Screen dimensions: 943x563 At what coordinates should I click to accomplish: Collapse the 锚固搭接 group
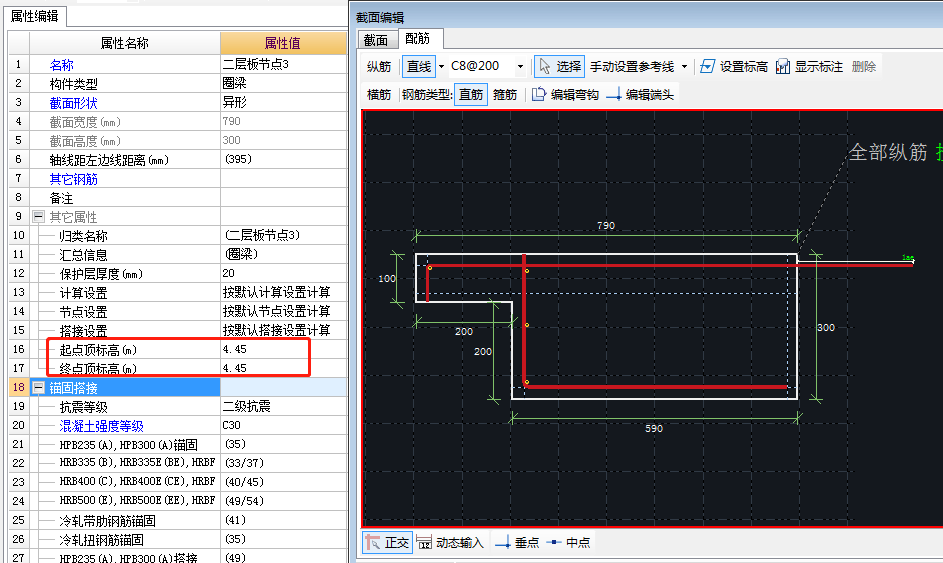coord(38,387)
